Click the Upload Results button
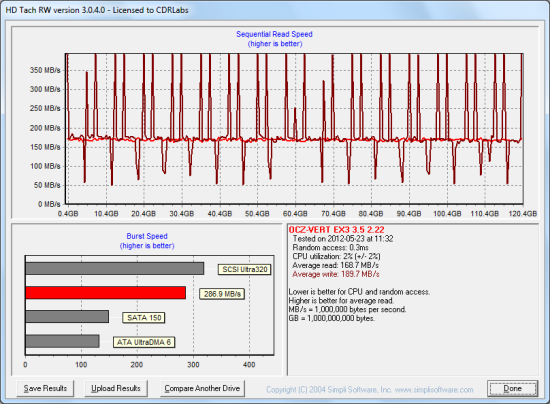The height and width of the screenshot is (404, 550). pyautogui.click(x=116, y=389)
